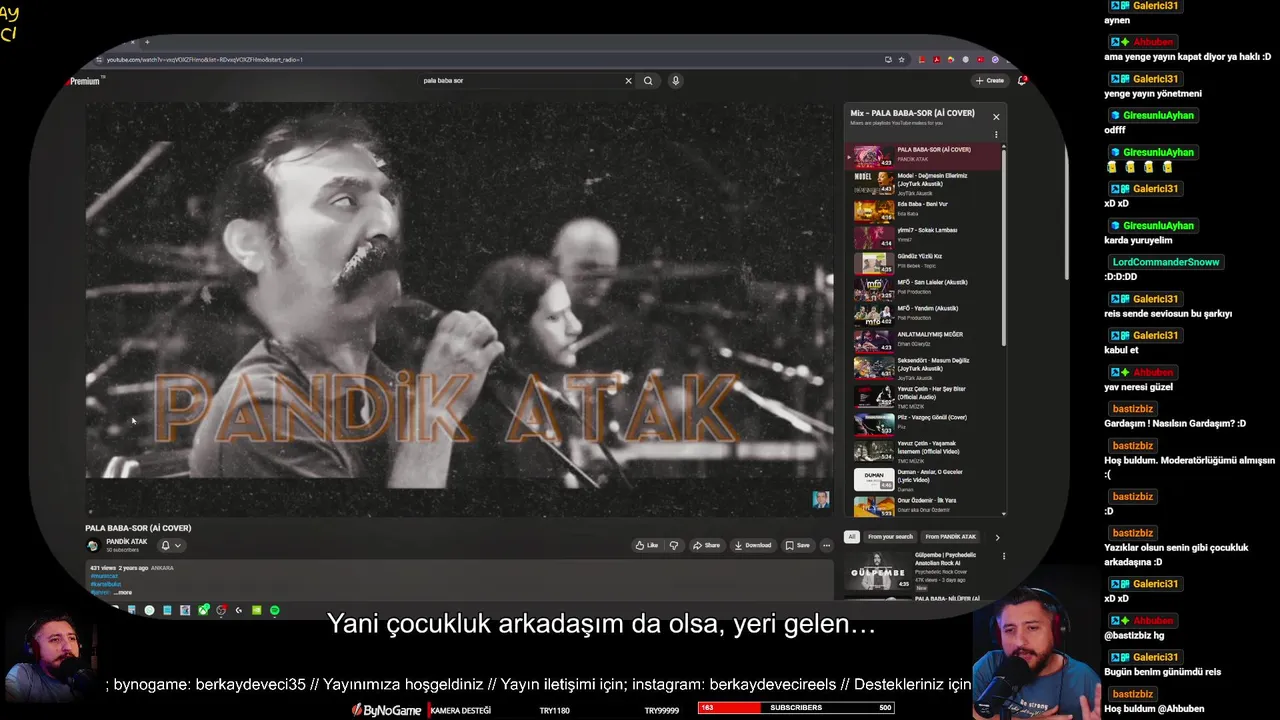Image resolution: width=1280 pixels, height=720 pixels.
Task: Select the 'From PANDİK ATAK' chip
Action: pos(950,537)
